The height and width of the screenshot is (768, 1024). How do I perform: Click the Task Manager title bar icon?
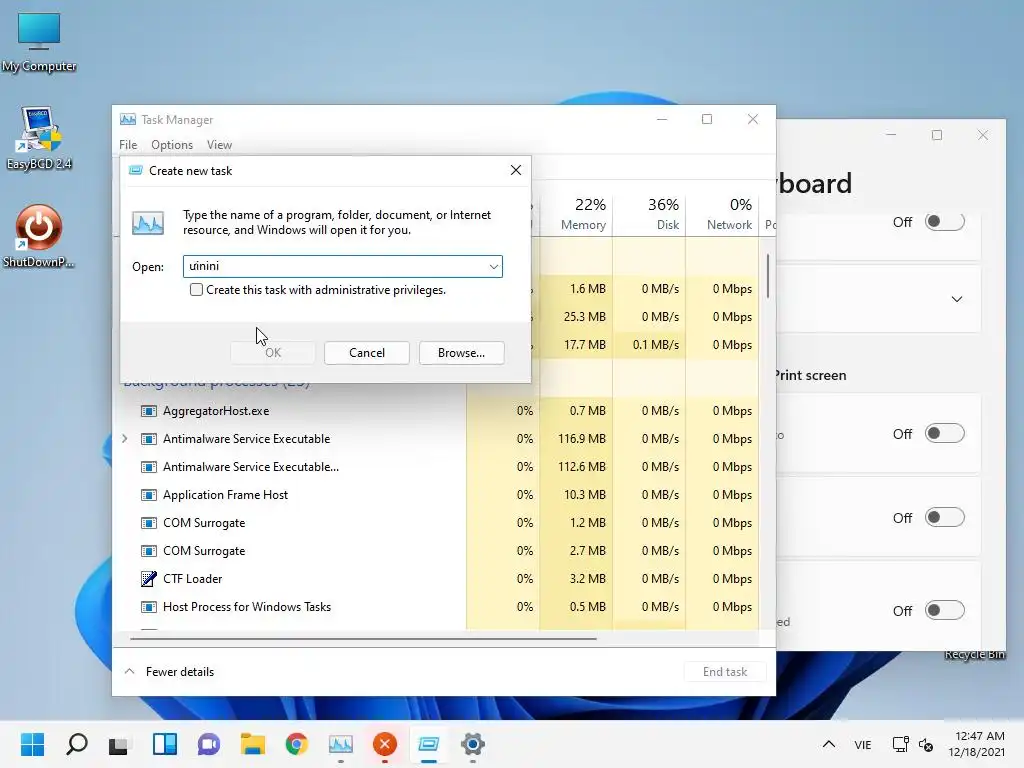point(128,120)
